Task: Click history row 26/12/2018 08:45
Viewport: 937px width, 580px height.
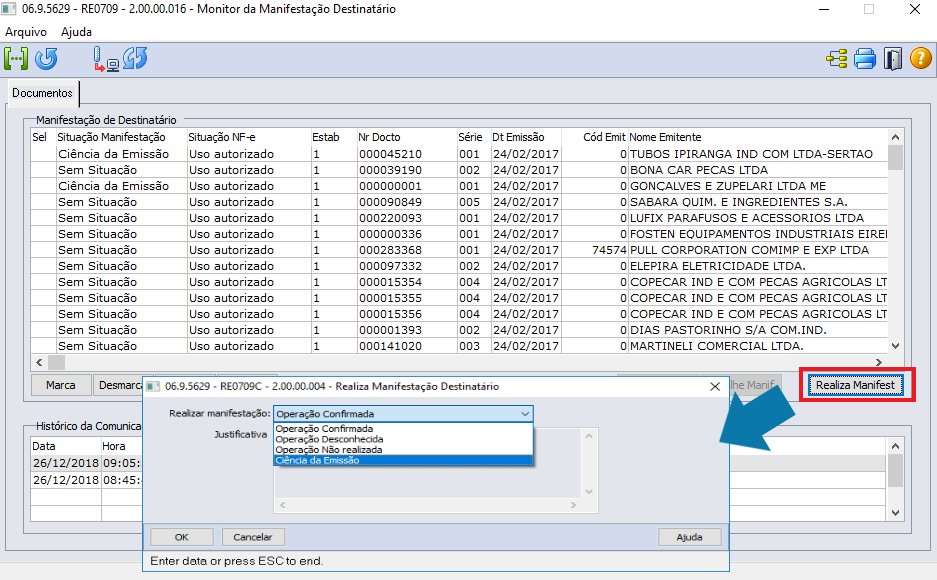Action: click(x=87, y=480)
